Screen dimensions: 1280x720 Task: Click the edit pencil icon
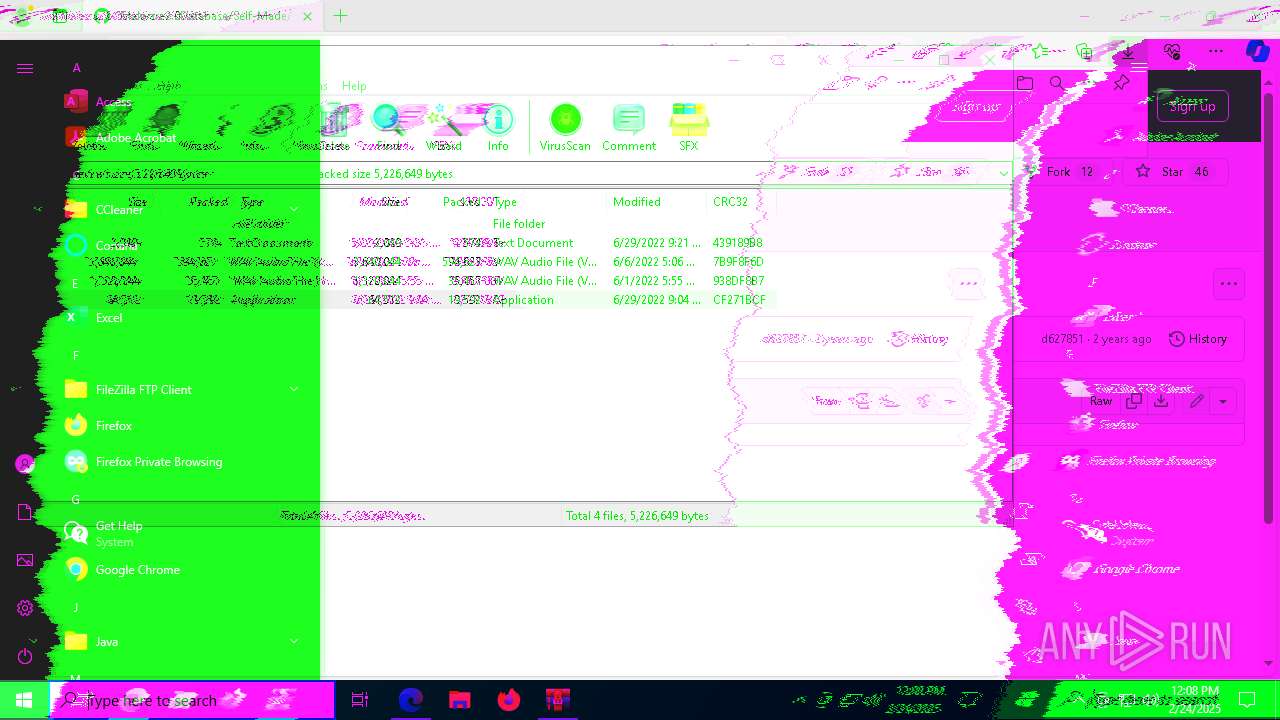1196,401
